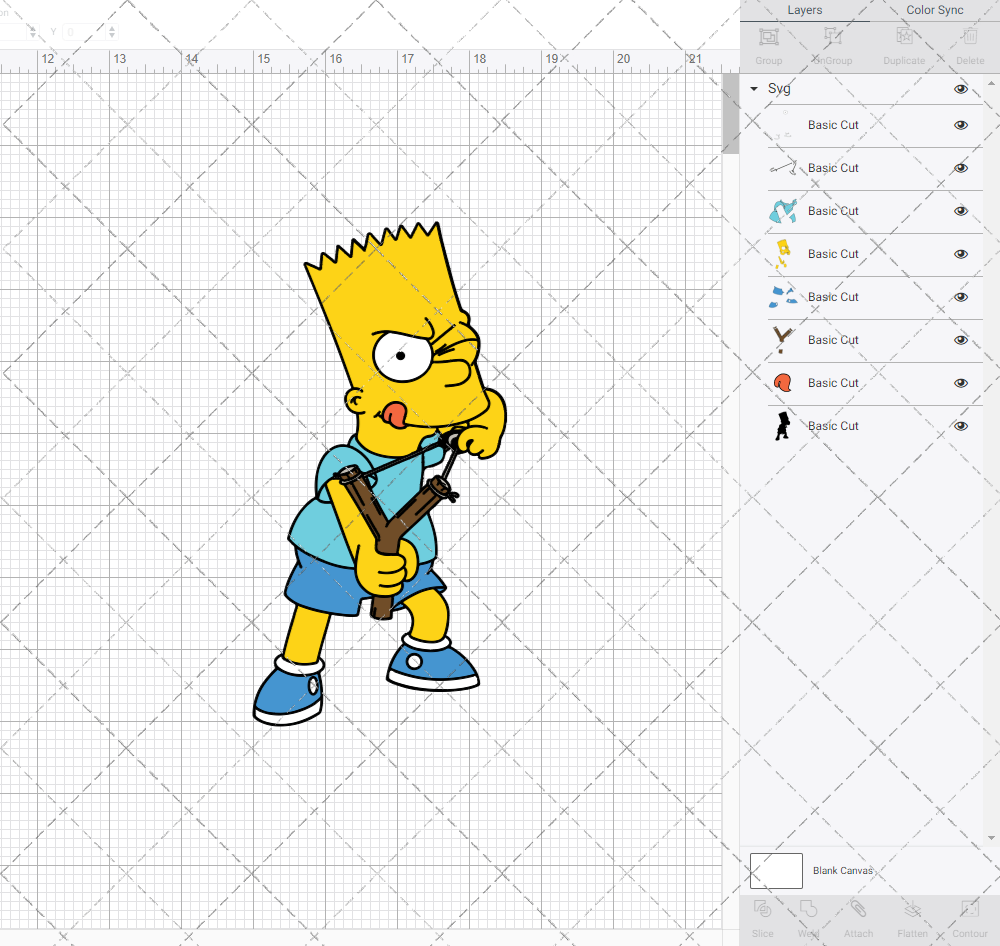Hide the entire Svg group with its eye icon
Image resolution: width=1000 pixels, height=946 pixels.
(x=961, y=89)
